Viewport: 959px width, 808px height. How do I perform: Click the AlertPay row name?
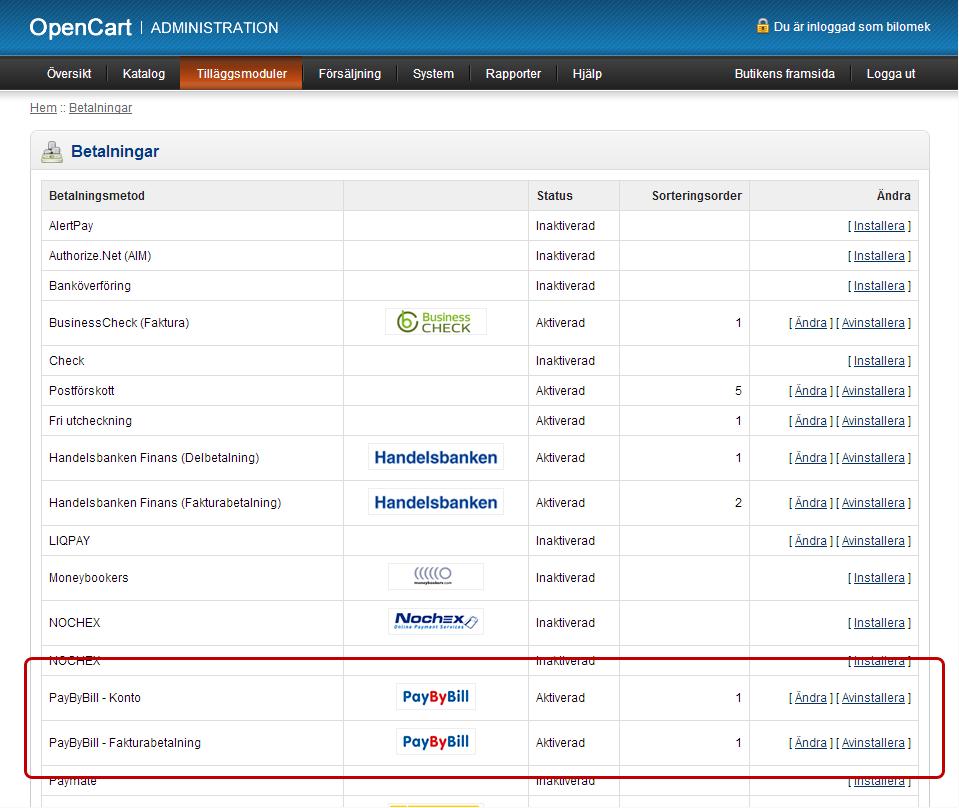point(71,226)
